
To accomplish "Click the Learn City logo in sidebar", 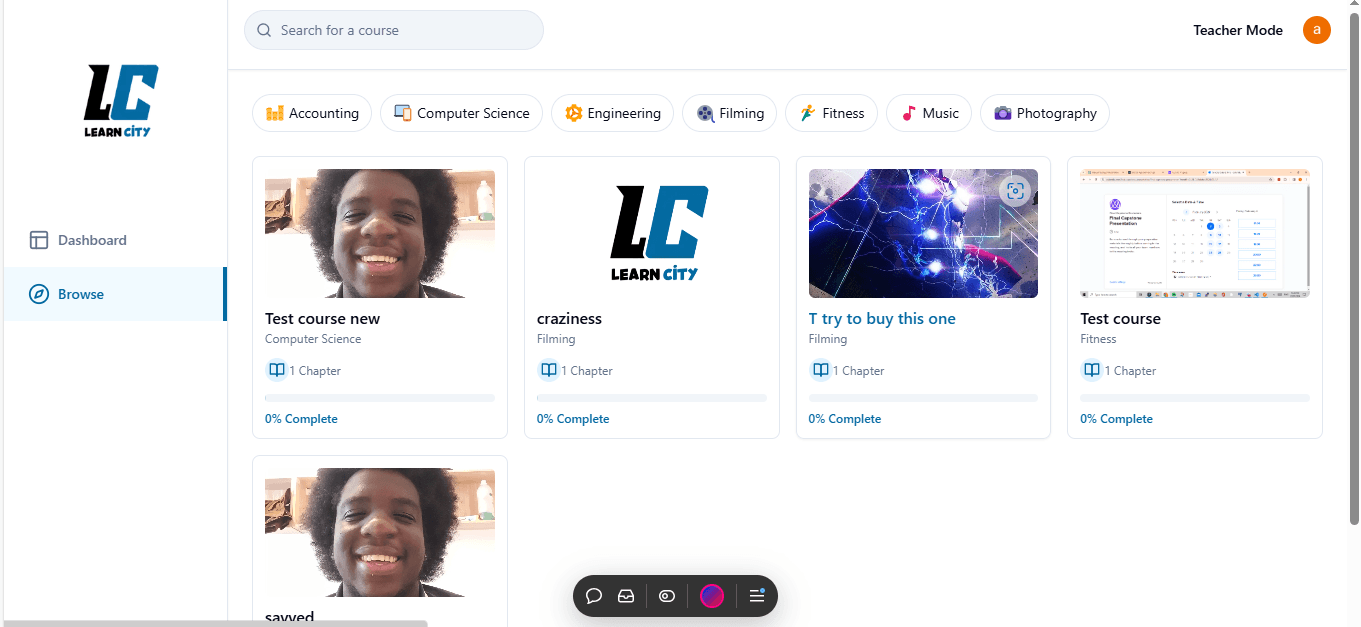I will click(x=121, y=101).
